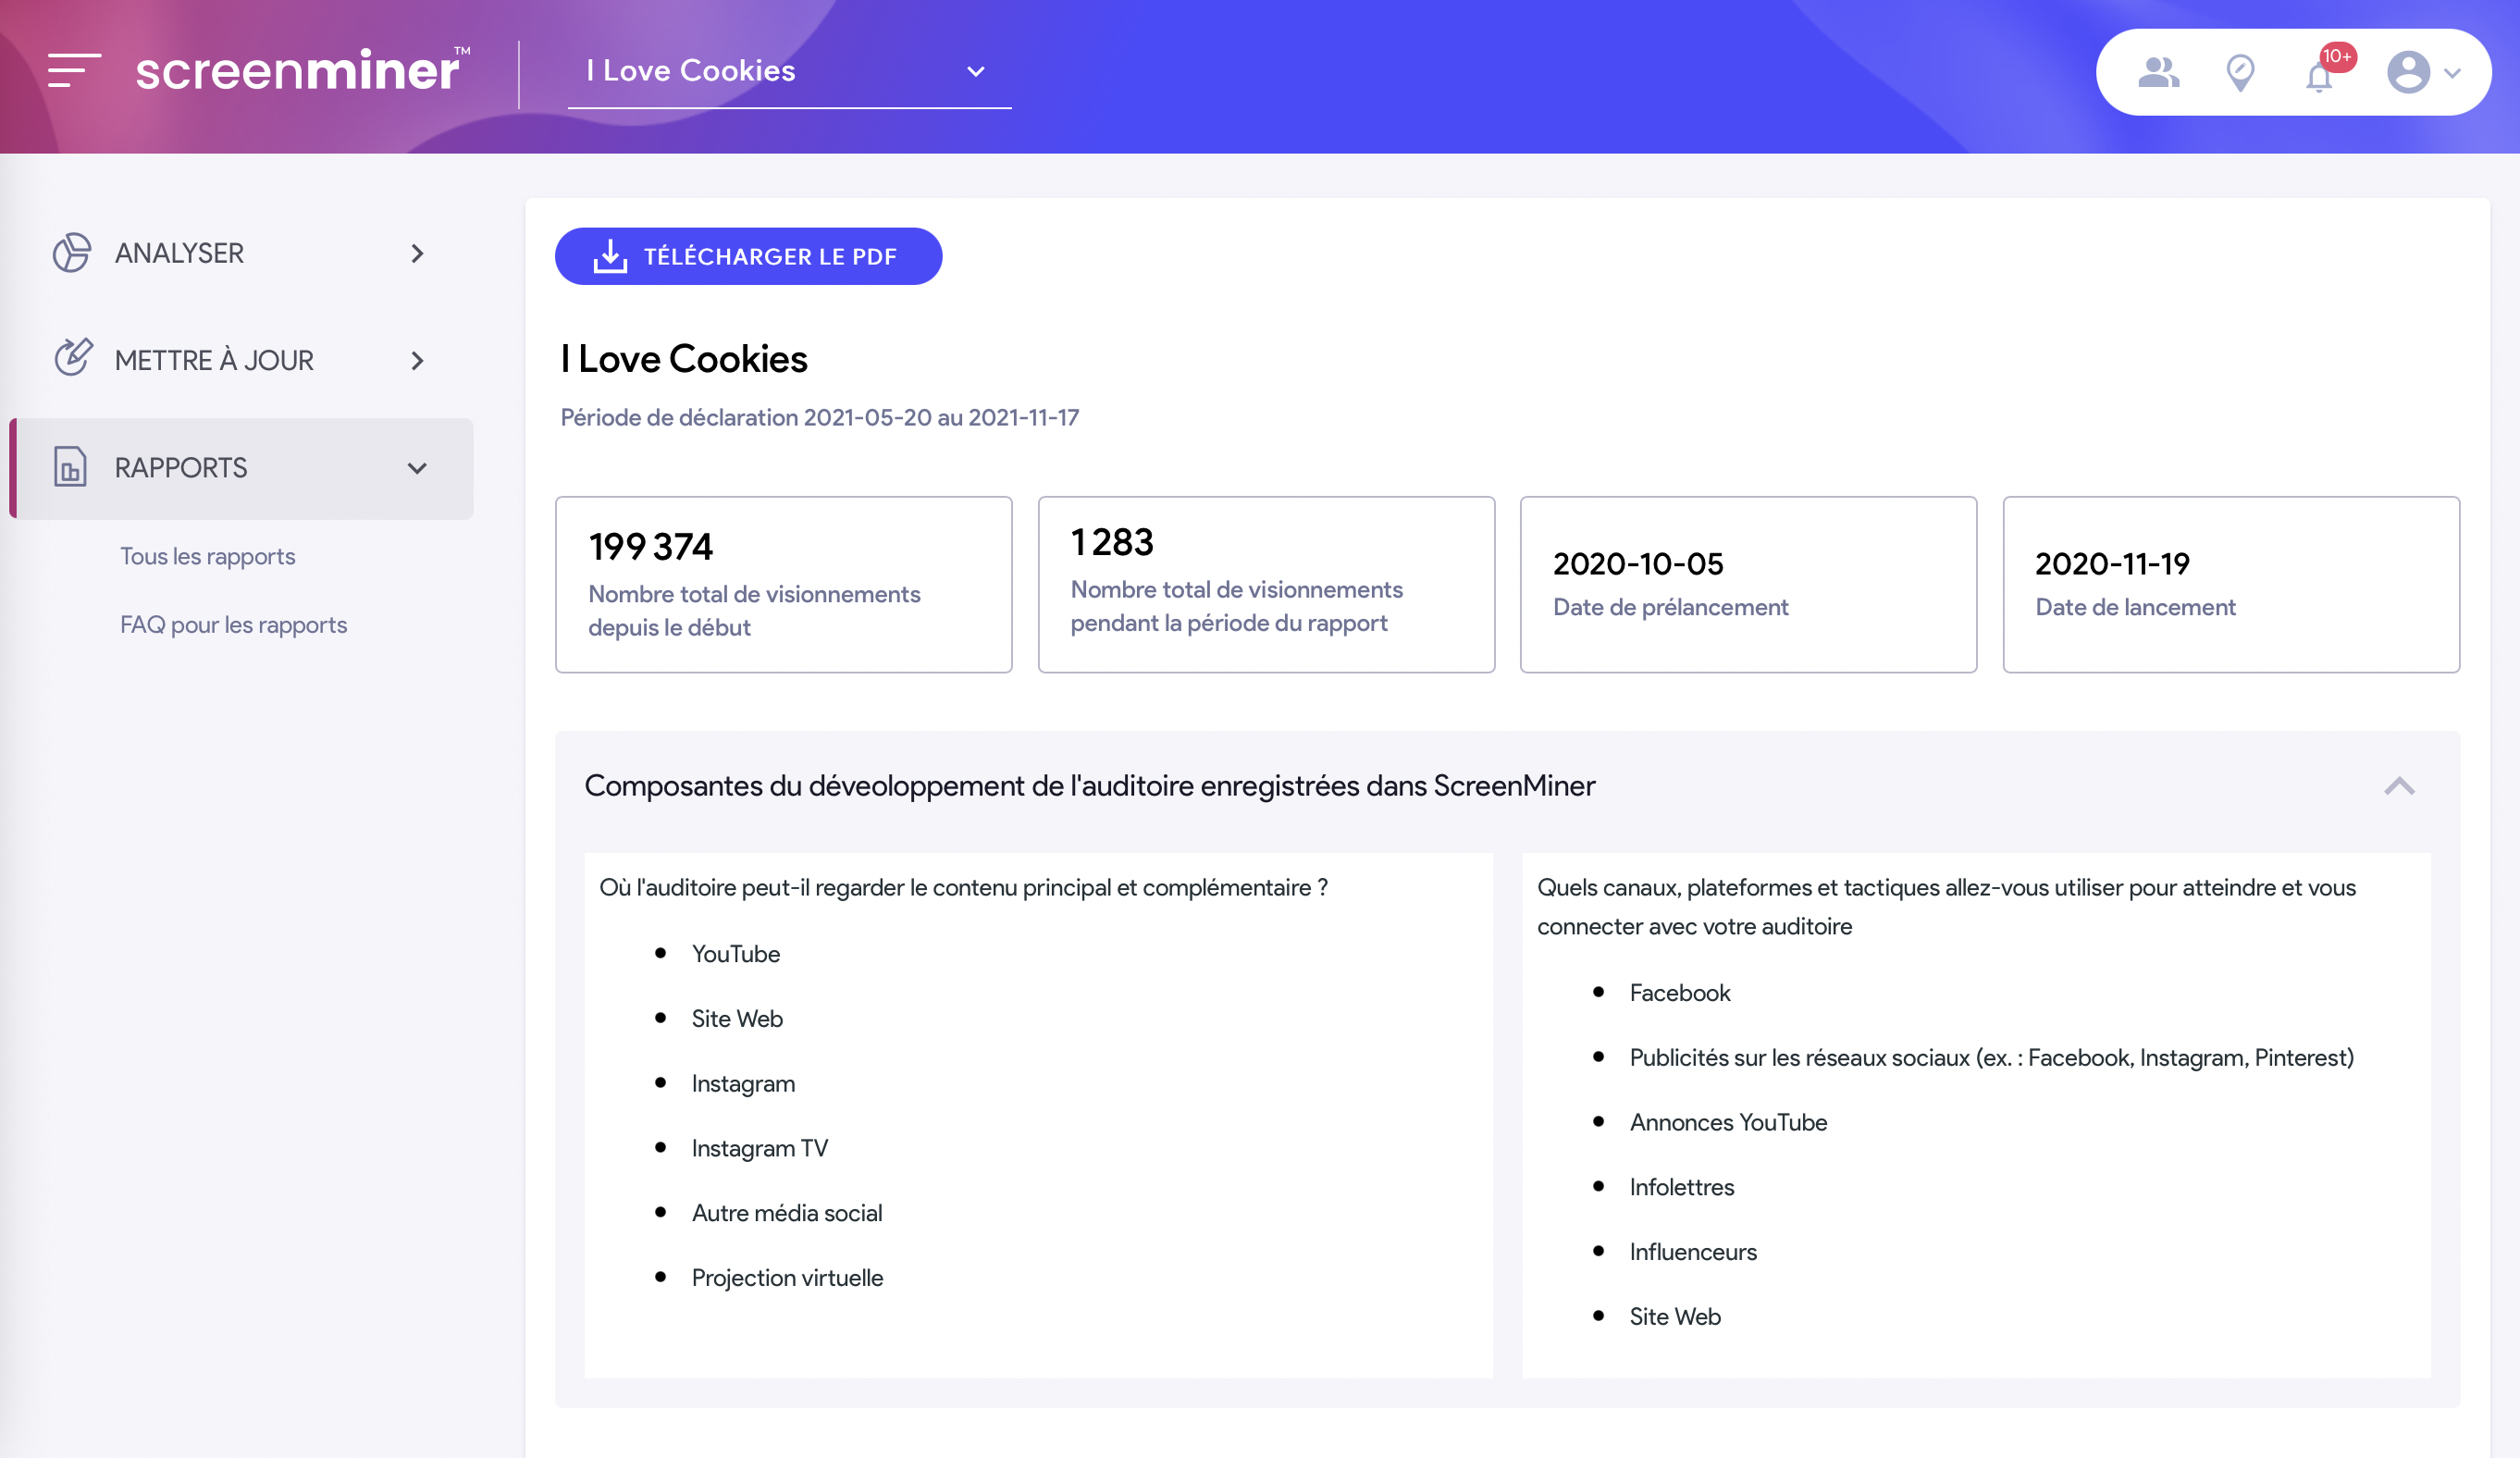Select the RAPPORTS menu item

[x=241, y=468]
